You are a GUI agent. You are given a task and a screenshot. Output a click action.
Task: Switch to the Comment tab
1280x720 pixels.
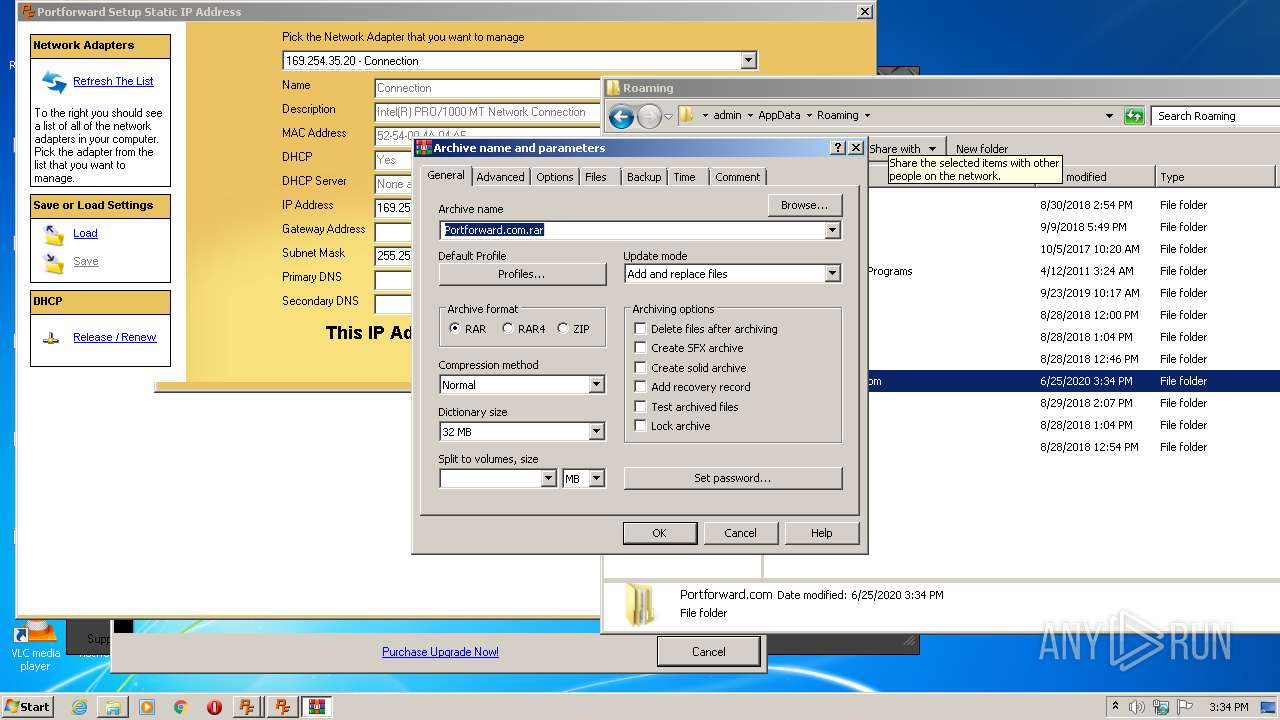(x=737, y=177)
